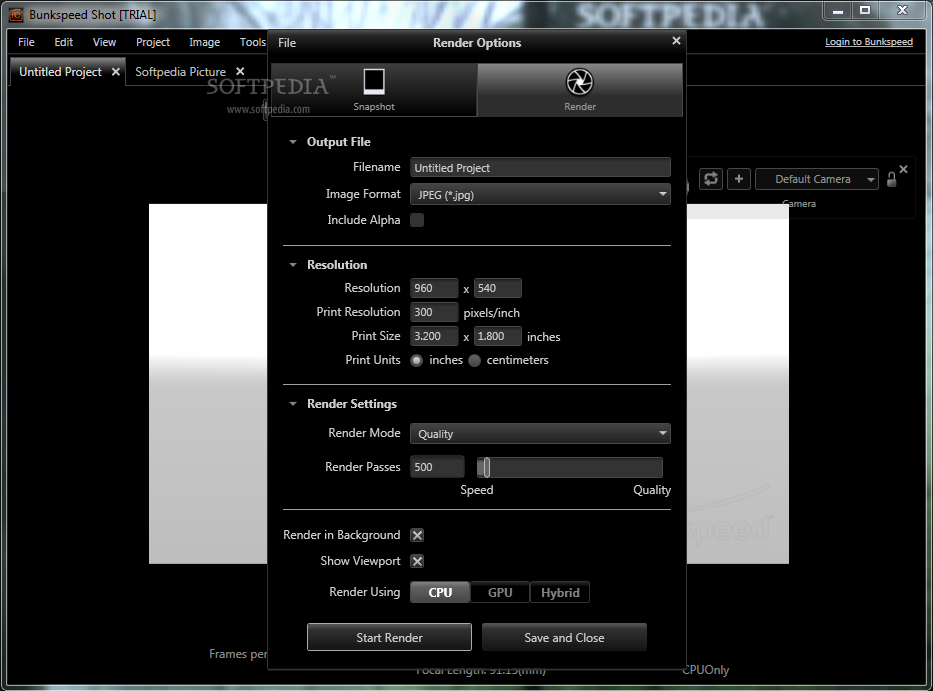This screenshot has width=933, height=691.
Task: Open the Render Mode dropdown
Action: pos(540,434)
